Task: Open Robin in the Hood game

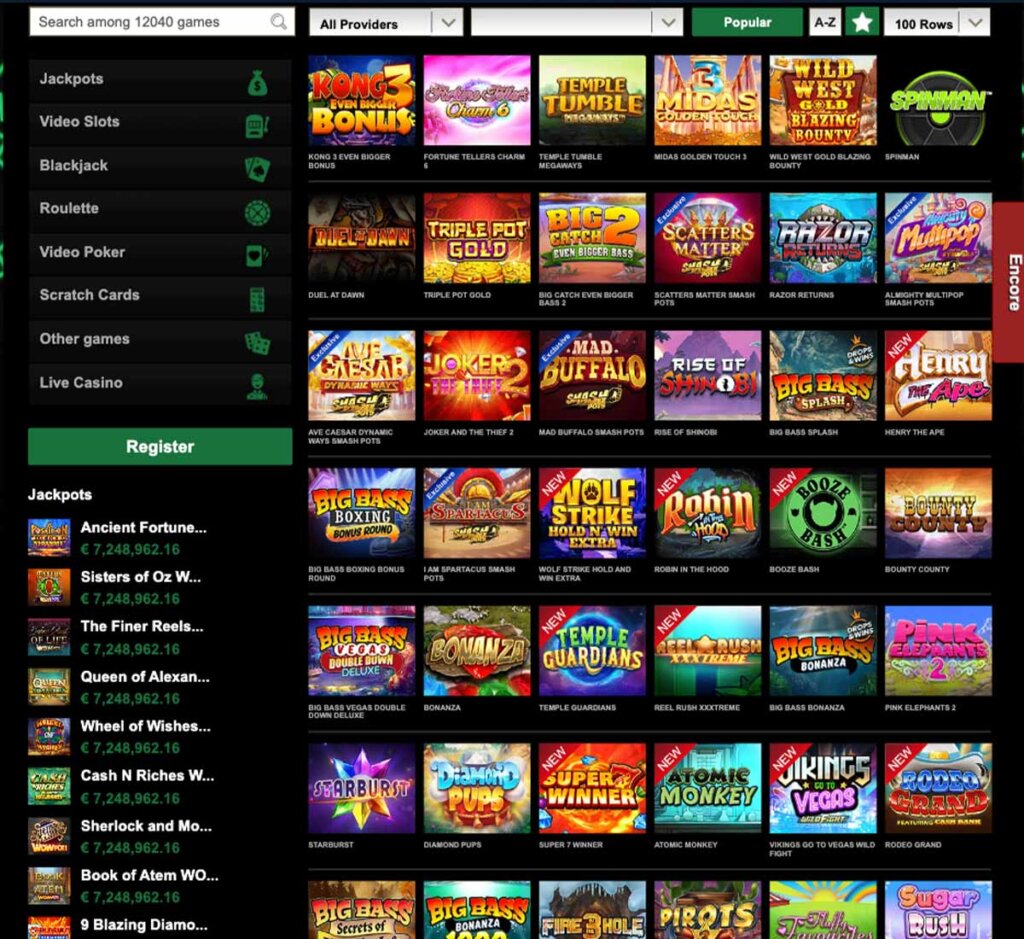Action: pos(708,513)
